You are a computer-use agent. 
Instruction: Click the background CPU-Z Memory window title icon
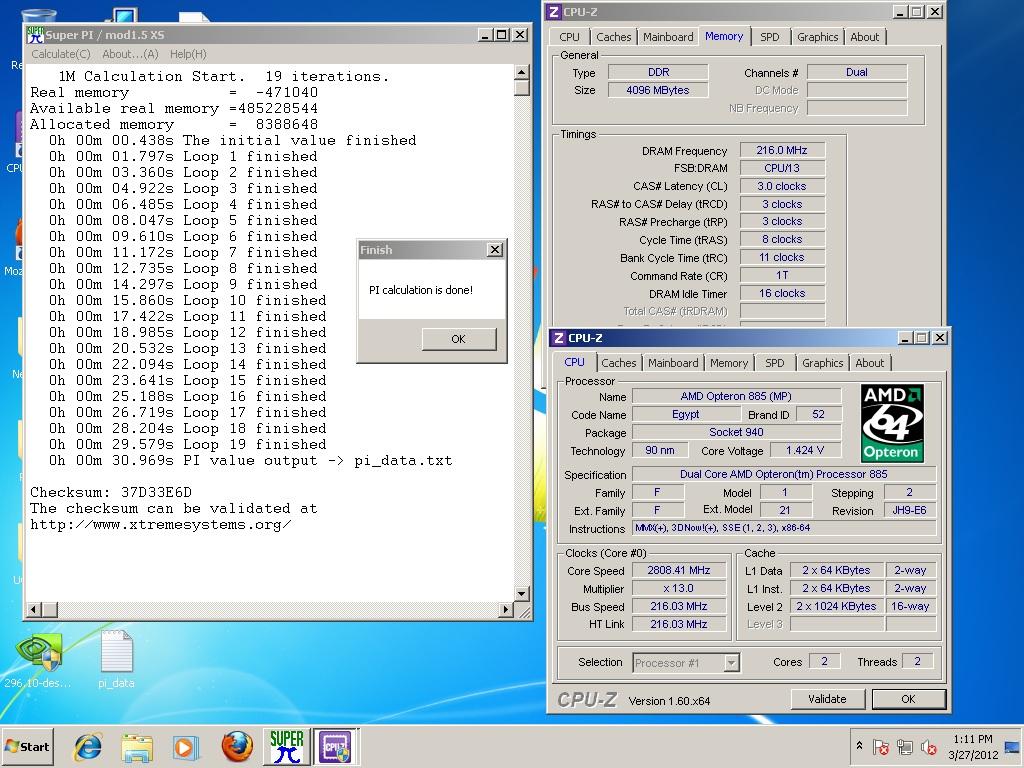pyautogui.click(x=554, y=12)
